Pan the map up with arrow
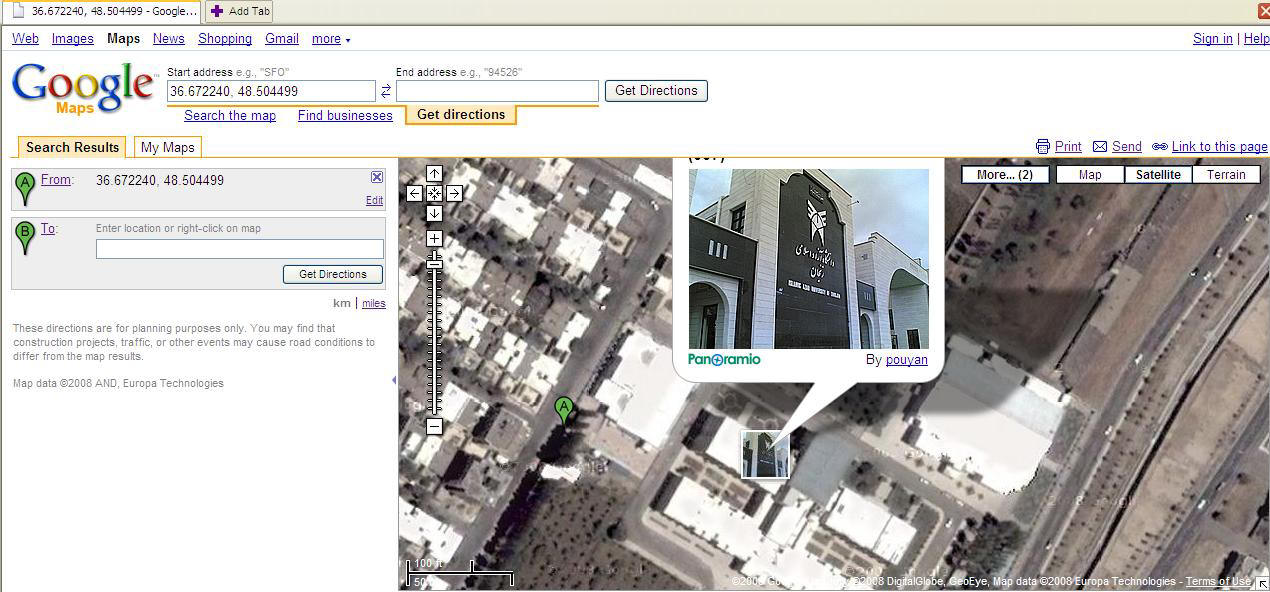Screen dimensions: 1270x592 pyautogui.click(x=434, y=174)
